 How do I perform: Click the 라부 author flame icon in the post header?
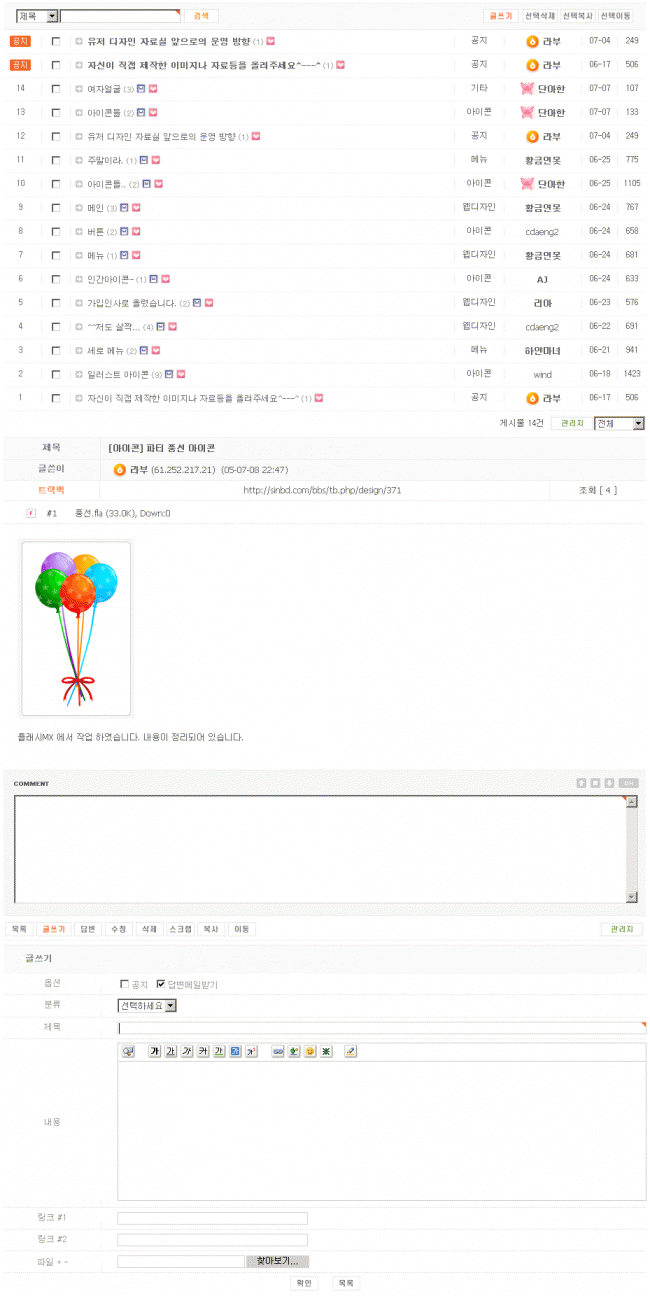point(120,470)
